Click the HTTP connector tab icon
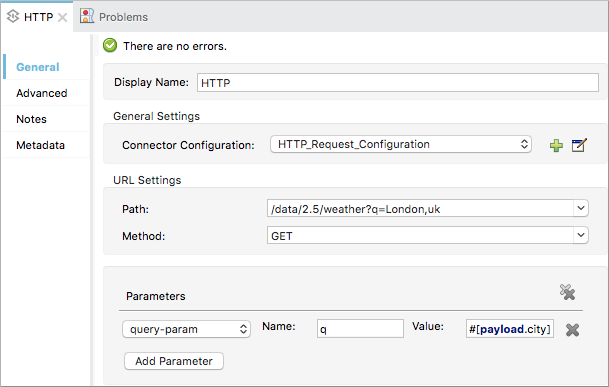 point(13,16)
